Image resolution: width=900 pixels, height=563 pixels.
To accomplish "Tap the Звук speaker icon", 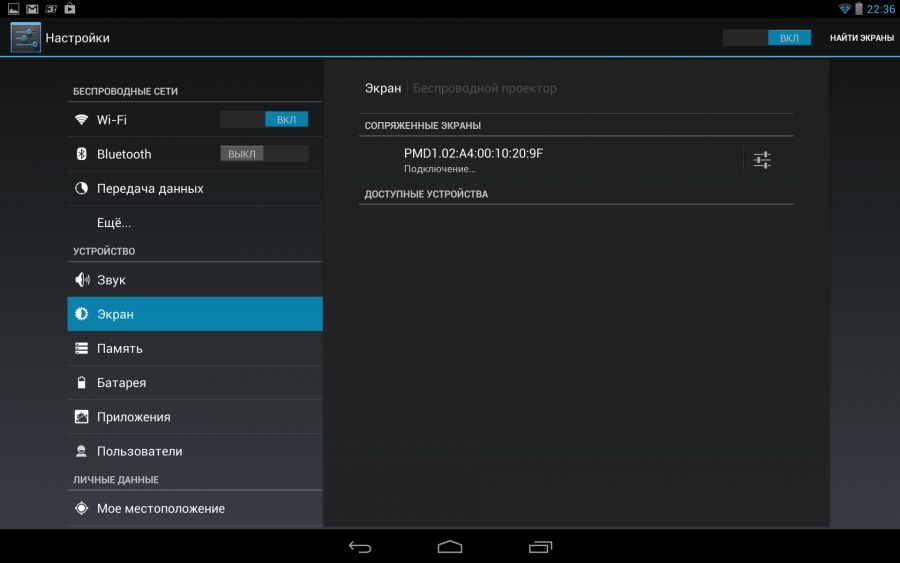I will tap(82, 280).
